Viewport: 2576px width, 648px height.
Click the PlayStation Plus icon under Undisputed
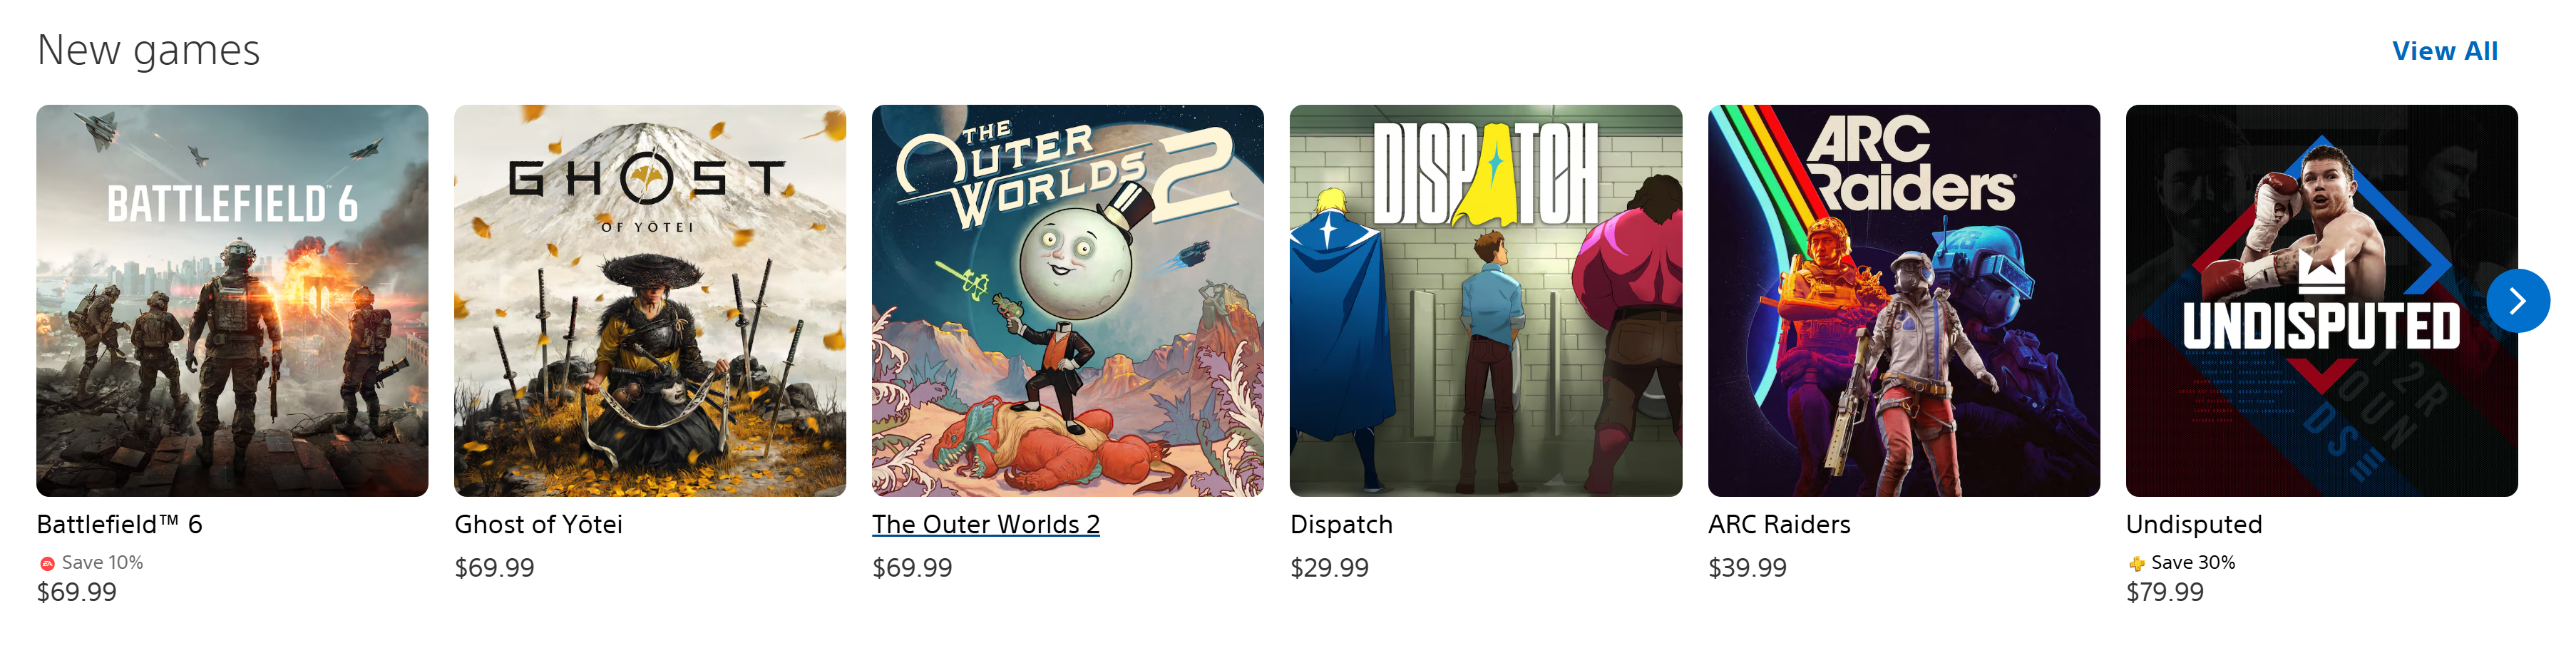(x=2136, y=563)
